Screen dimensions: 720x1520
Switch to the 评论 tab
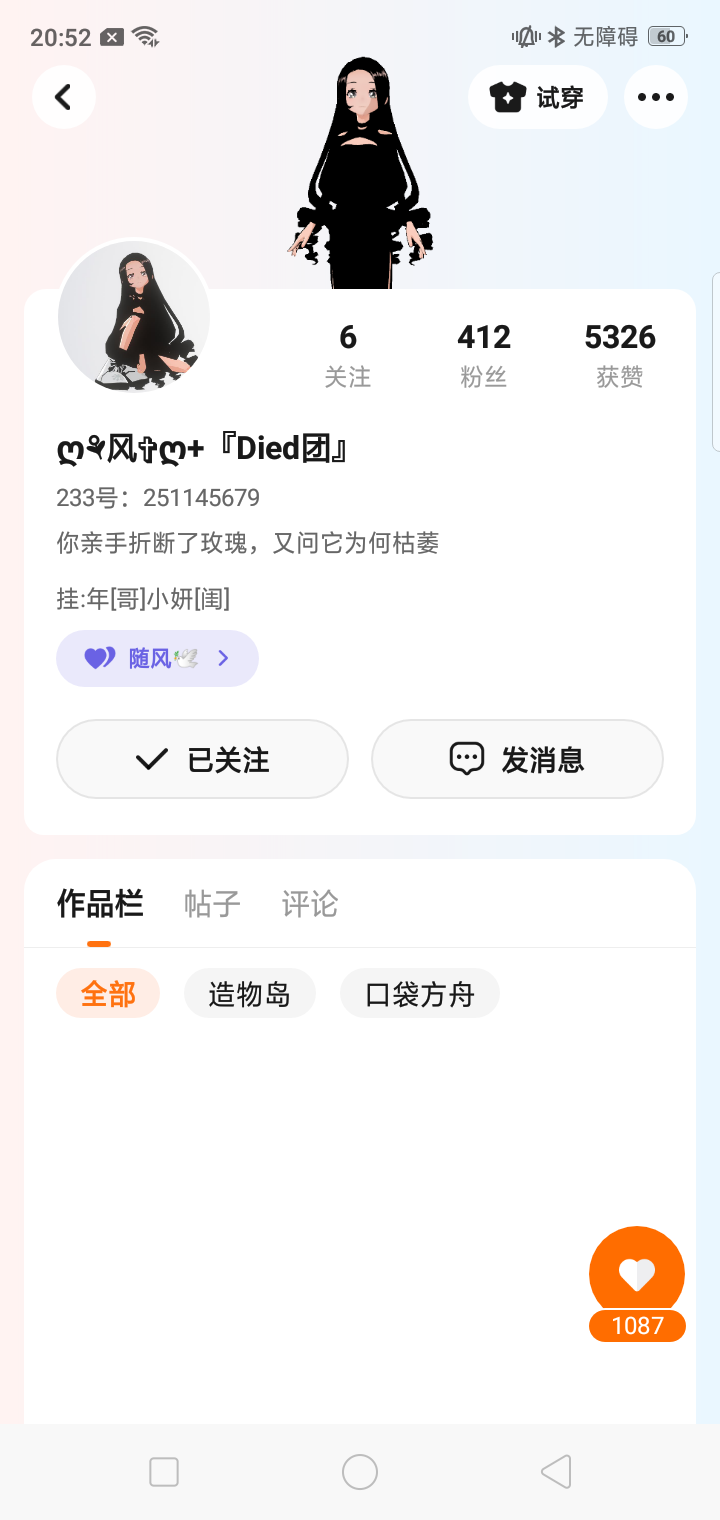[x=310, y=904]
